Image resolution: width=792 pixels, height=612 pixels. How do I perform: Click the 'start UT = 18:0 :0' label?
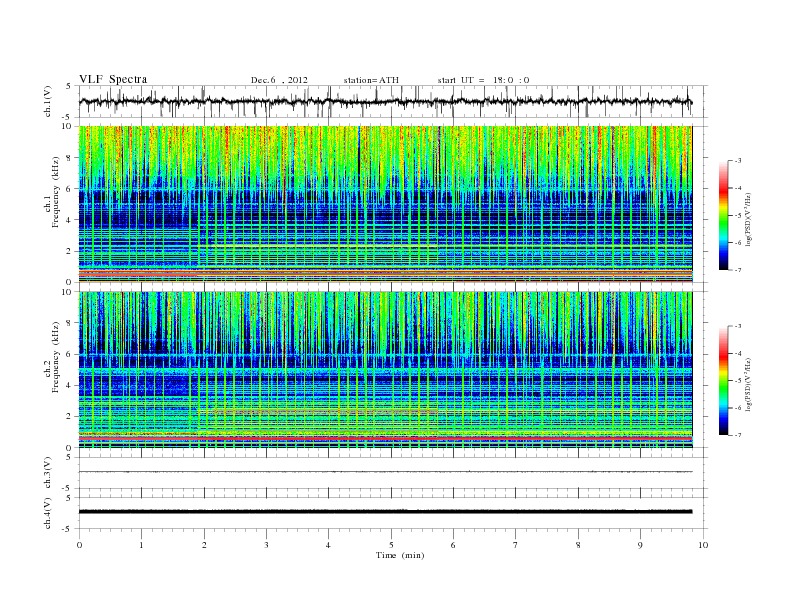point(483,80)
